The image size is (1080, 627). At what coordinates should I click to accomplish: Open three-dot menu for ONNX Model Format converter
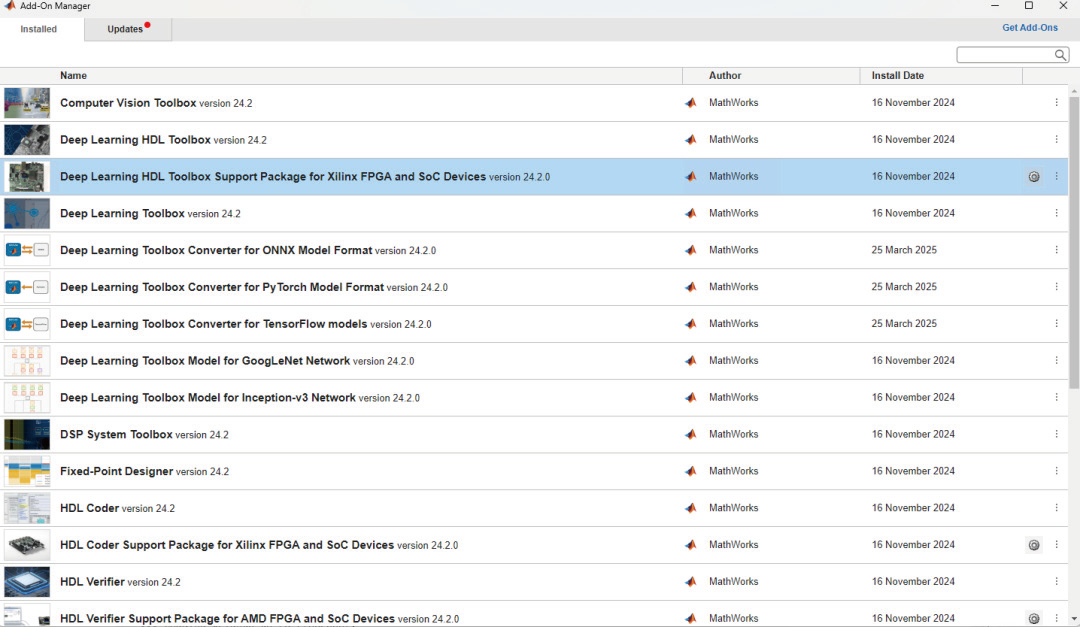pos(1056,250)
